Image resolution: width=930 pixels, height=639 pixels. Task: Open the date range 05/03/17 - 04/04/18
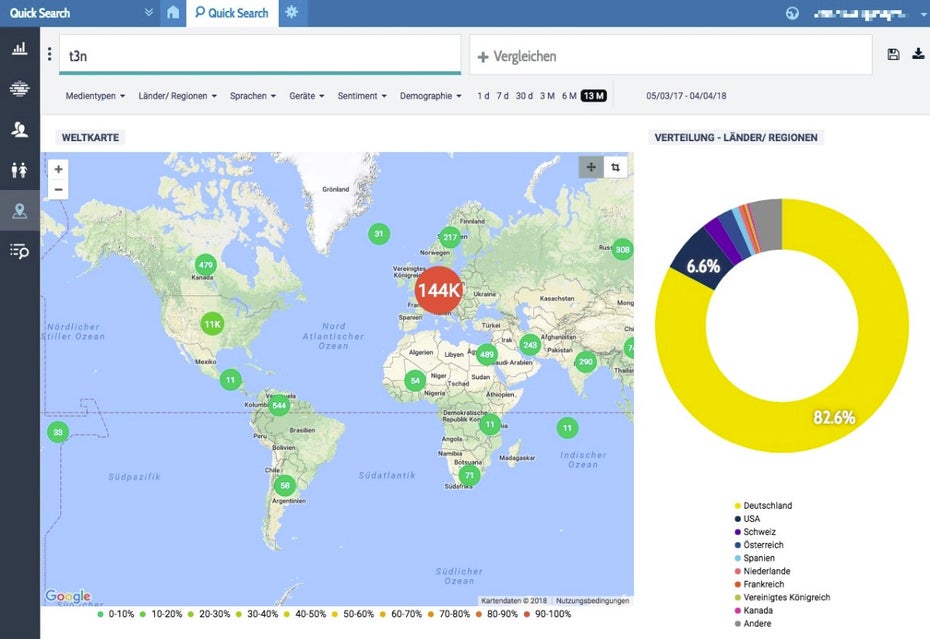(x=686, y=96)
